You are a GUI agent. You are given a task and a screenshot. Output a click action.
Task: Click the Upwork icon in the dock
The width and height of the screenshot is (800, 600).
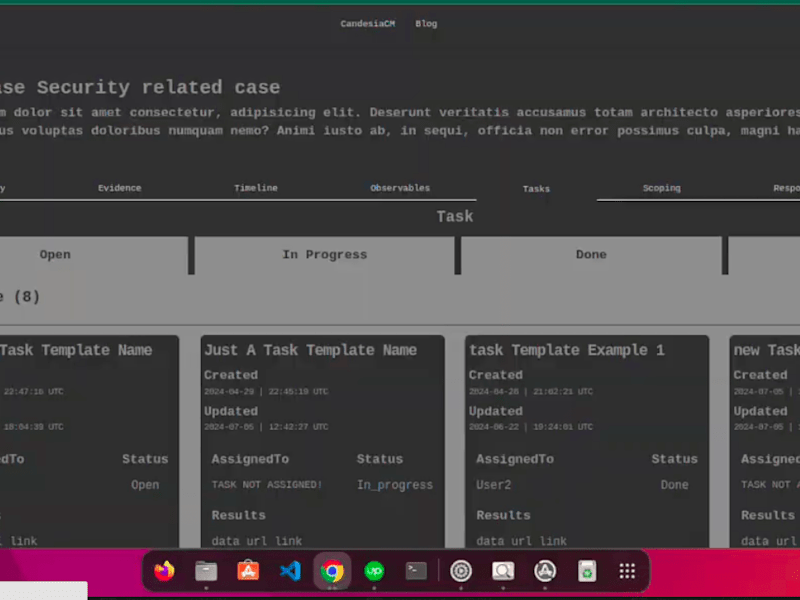[x=374, y=571]
